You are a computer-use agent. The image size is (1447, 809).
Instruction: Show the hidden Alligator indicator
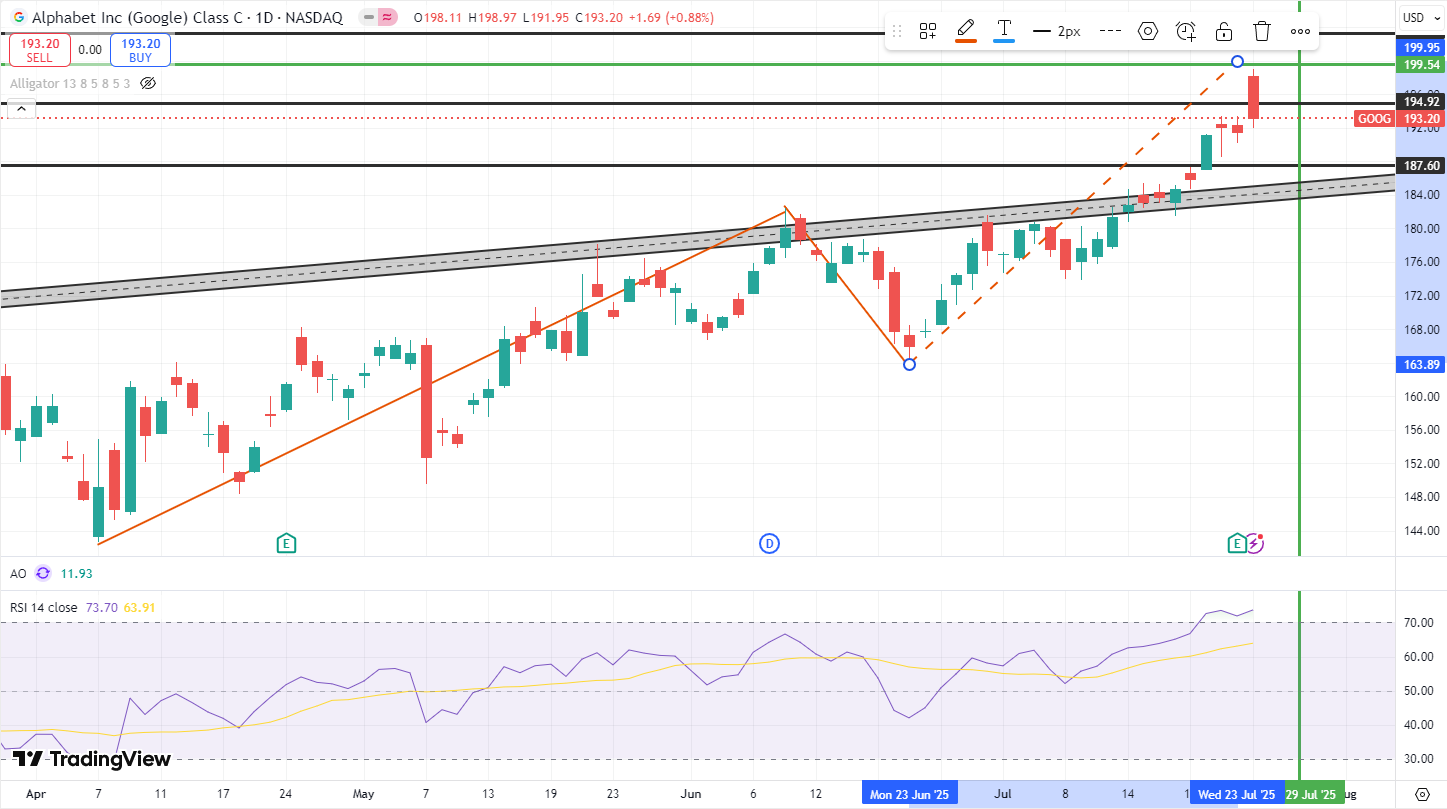[x=148, y=84]
